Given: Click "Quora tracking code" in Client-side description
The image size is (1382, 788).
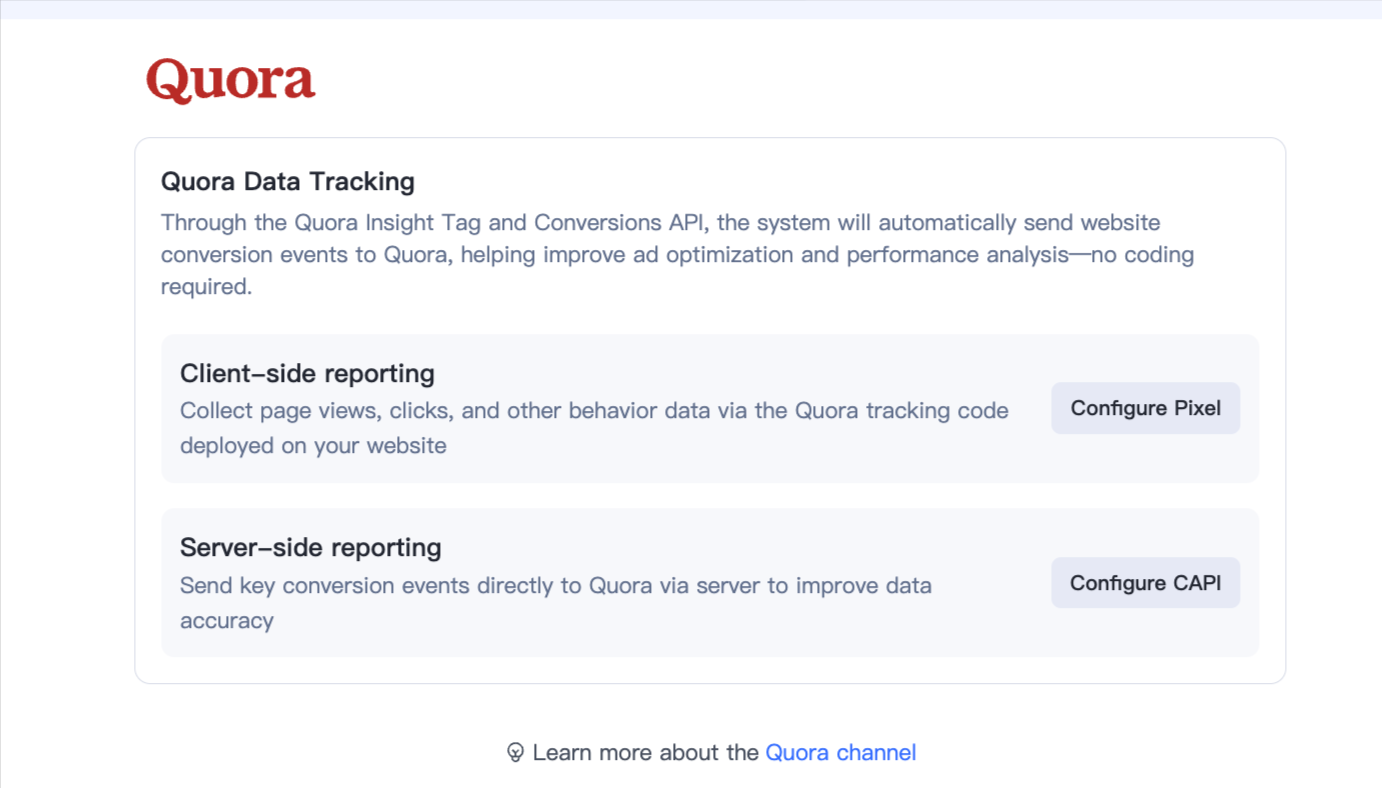Looking at the screenshot, I should point(901,411).
